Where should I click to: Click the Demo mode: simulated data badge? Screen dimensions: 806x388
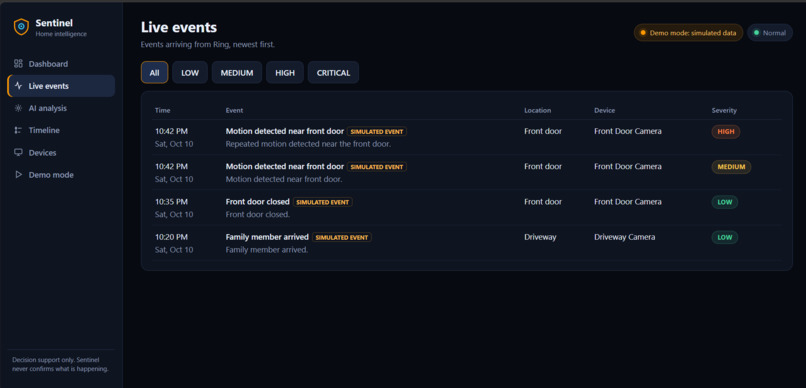pyautogui.click(x=688, y=32)
